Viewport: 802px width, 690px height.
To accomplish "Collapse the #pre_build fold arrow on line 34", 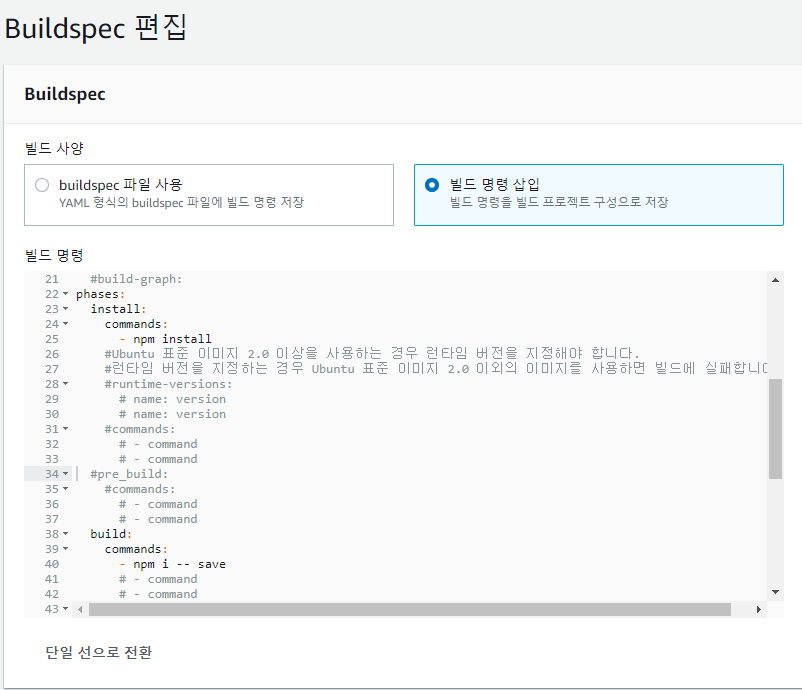I will [x=65, y=474].
